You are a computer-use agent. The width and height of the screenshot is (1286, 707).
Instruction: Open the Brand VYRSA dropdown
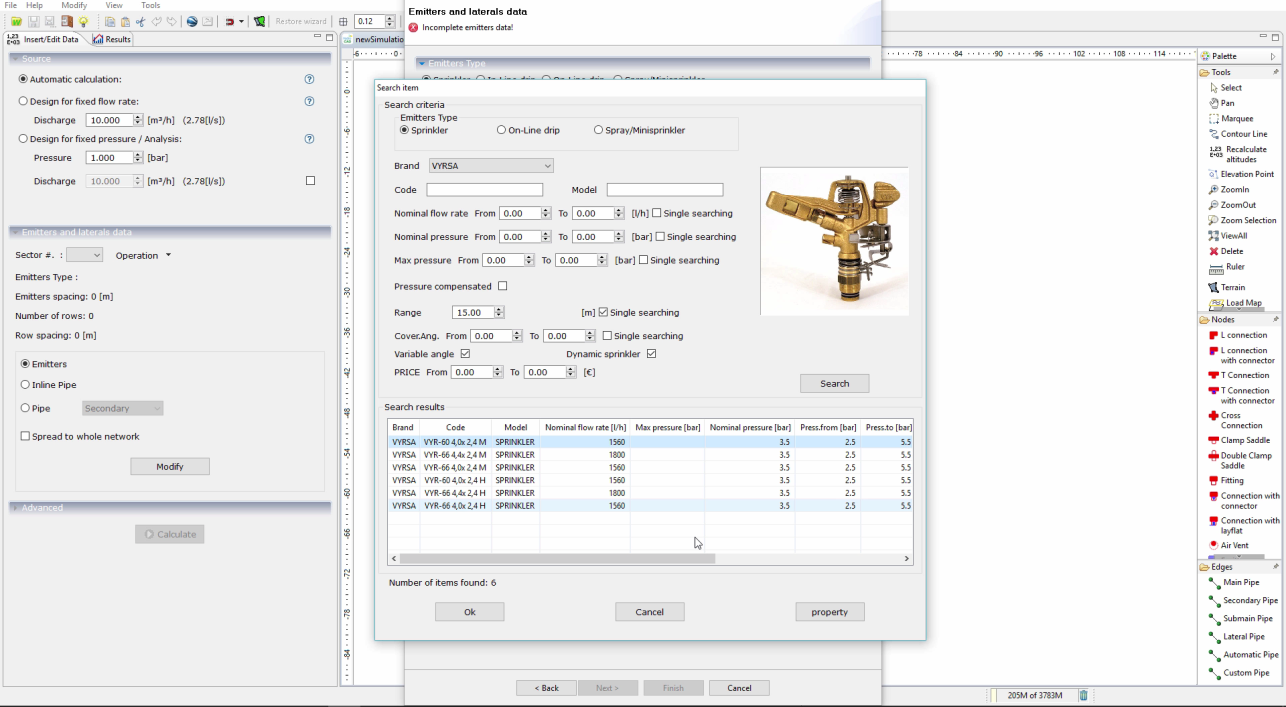coord(490,166)
